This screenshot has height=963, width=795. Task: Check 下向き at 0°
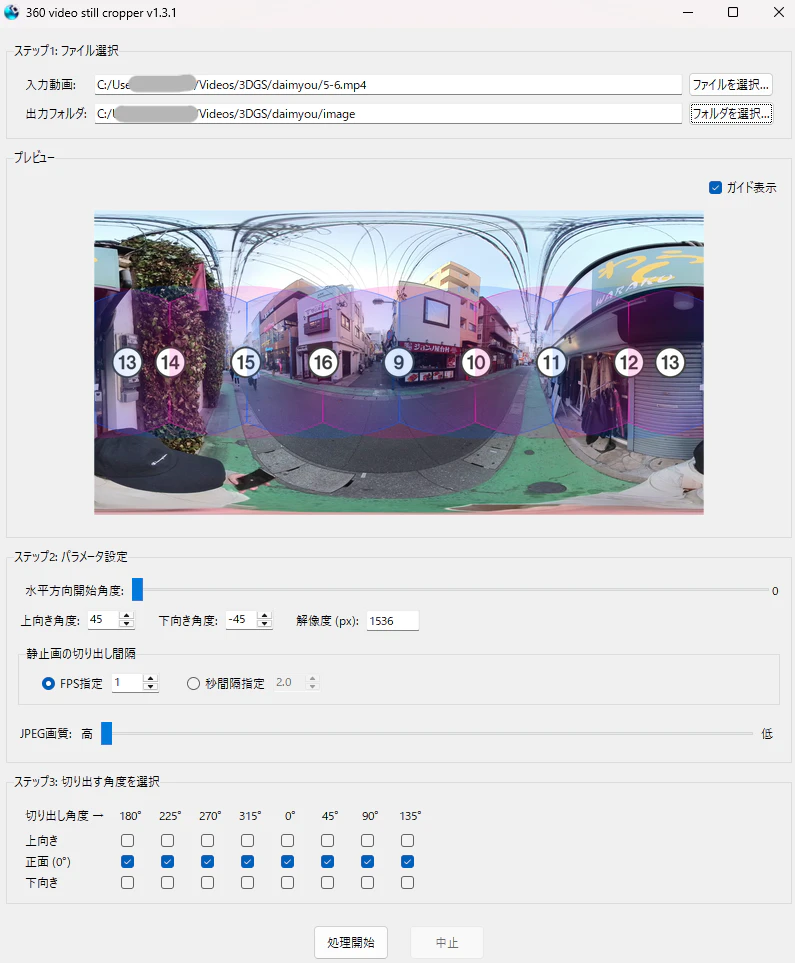[x=288, y=883]
